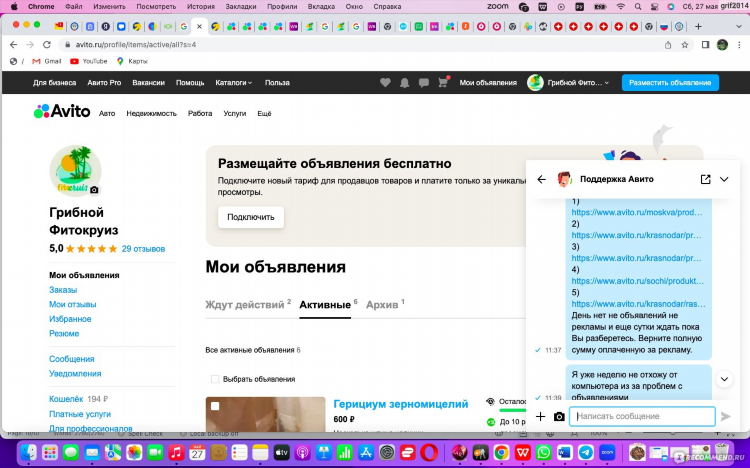Screen dimensions: 750x468
Task: Open the История menu in menu bar
Action: tap(201, 7)
